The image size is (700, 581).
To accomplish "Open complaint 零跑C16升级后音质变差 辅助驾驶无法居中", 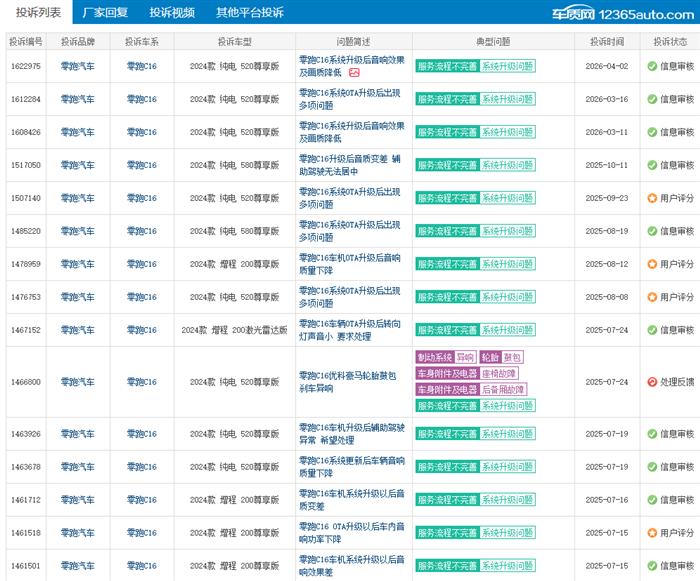I will (350, 165).
